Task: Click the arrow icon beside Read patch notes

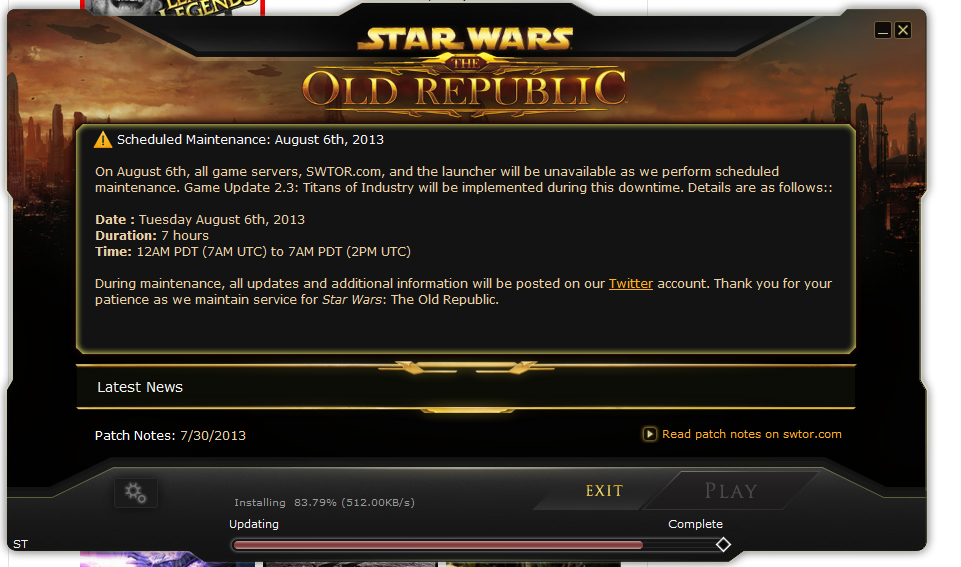Action: (x=649, y=434)
